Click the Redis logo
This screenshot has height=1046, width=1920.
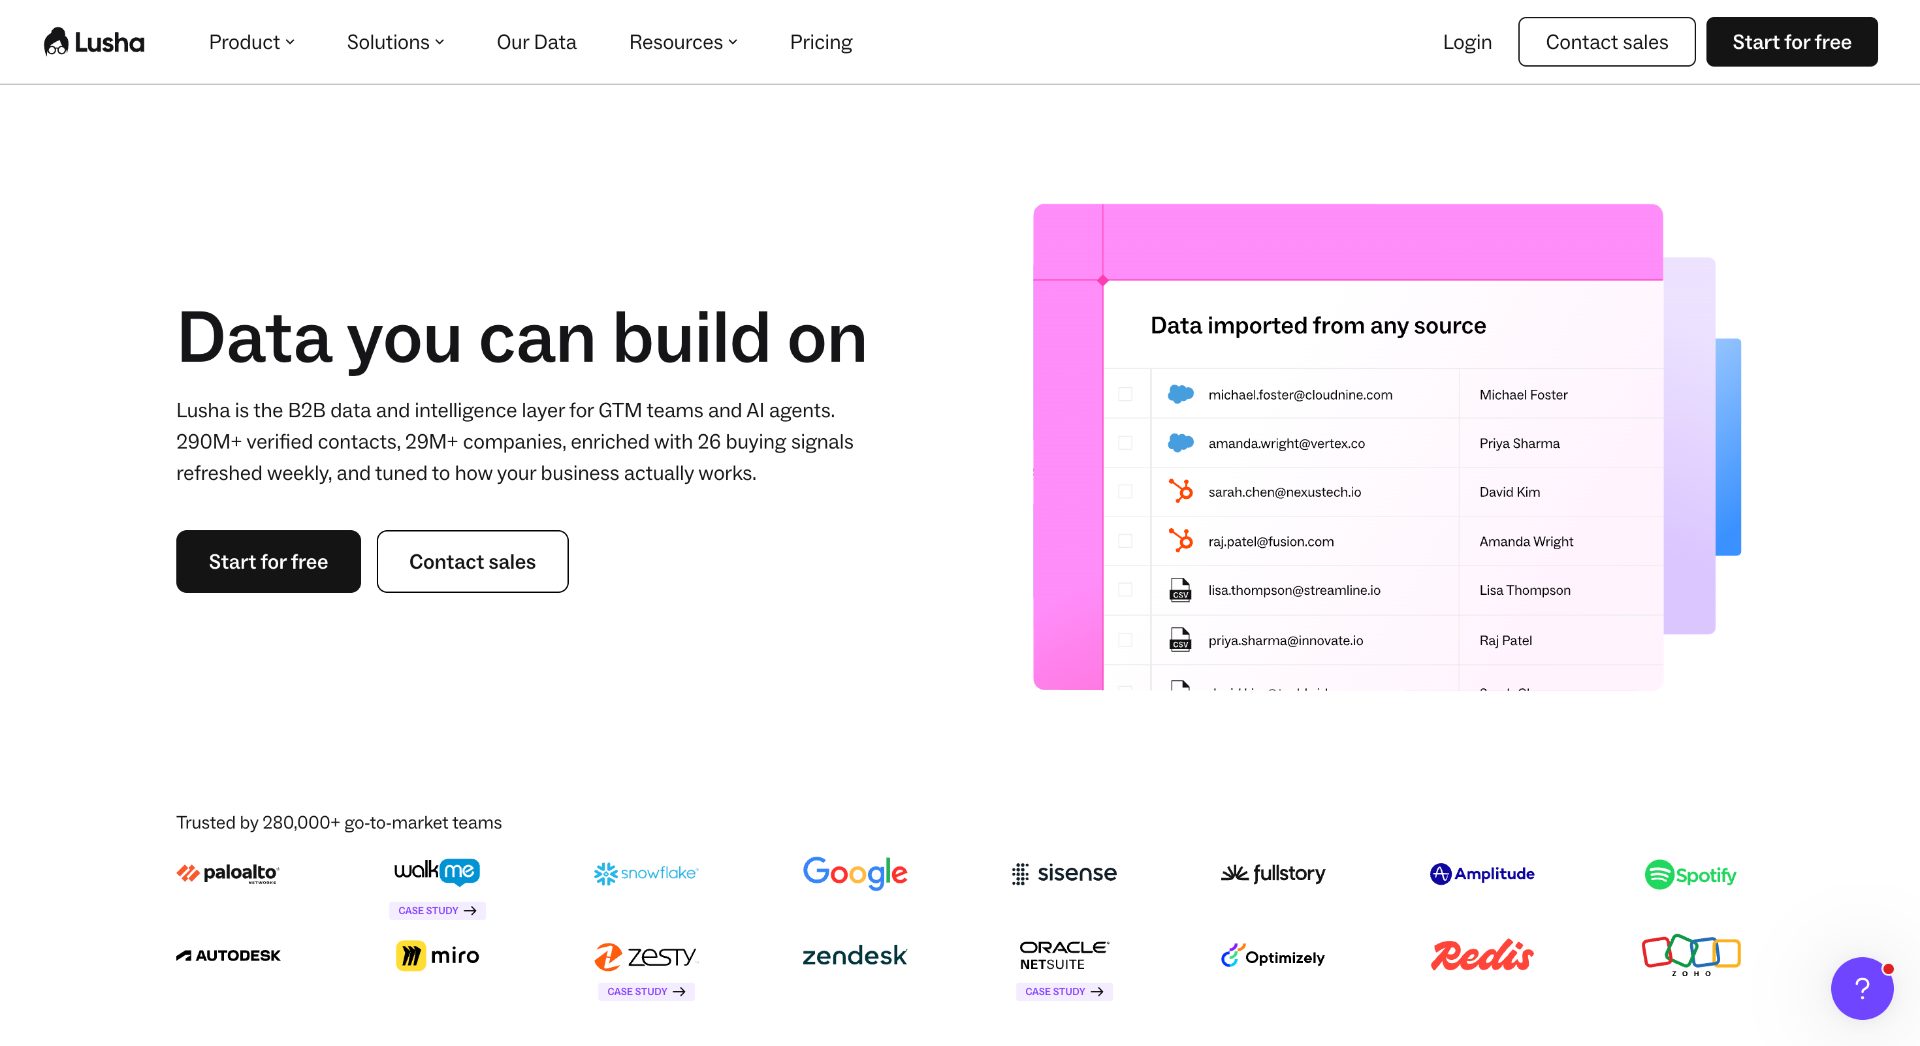[1482, 956]
